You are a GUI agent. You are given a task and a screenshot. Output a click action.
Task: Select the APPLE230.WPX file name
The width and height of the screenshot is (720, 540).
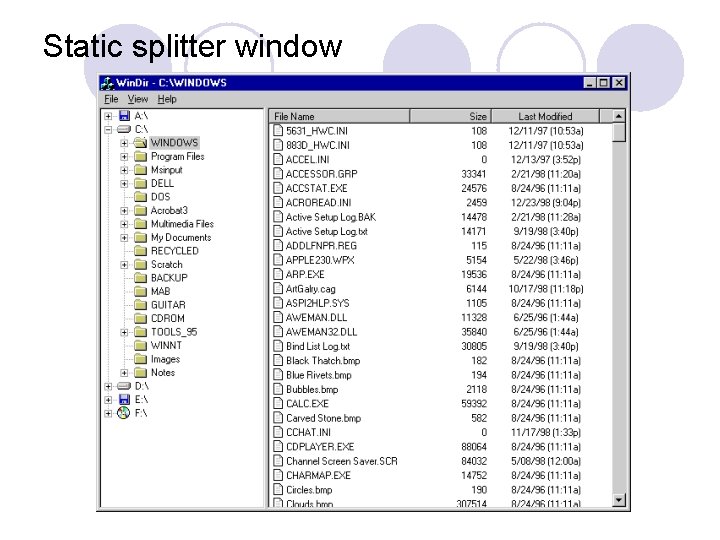(x=320, y=260)
